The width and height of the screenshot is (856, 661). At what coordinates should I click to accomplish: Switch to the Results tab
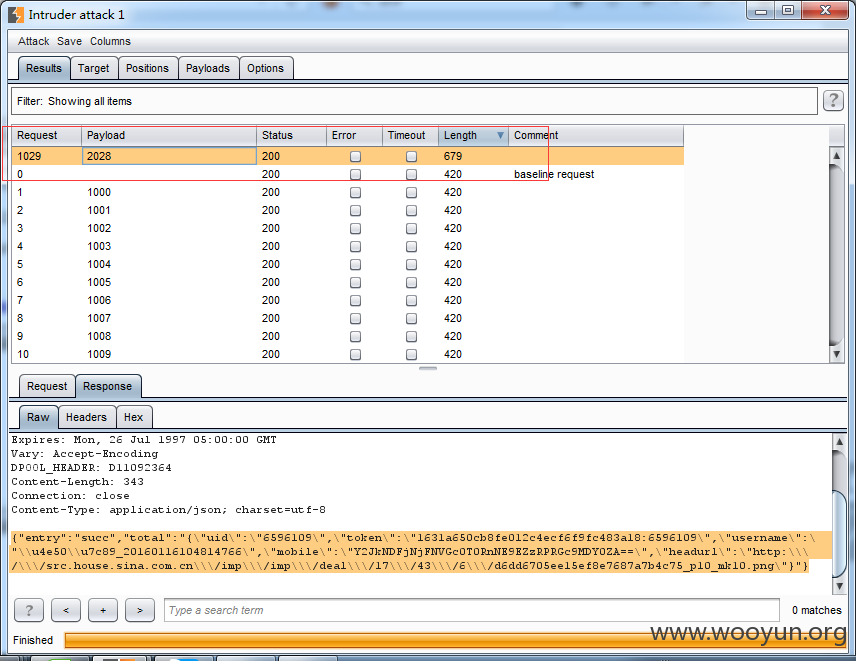click(x=44, y=68)
